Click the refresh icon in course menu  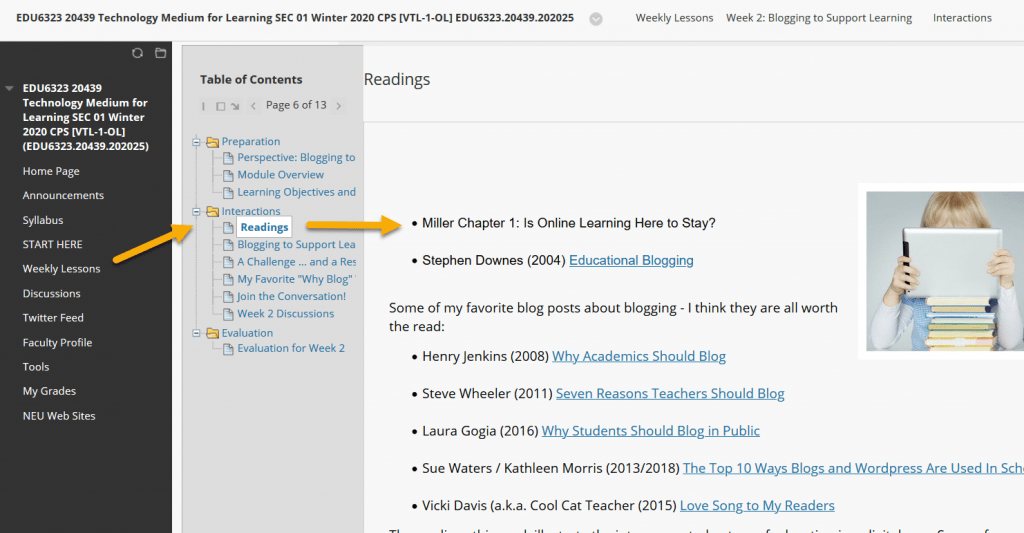coord(137,53)
